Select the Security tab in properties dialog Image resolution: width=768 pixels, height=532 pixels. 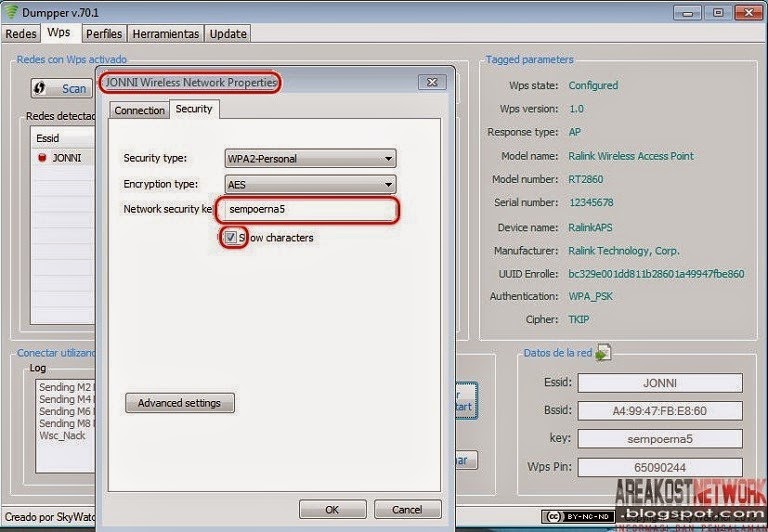(x=194, y=109)
